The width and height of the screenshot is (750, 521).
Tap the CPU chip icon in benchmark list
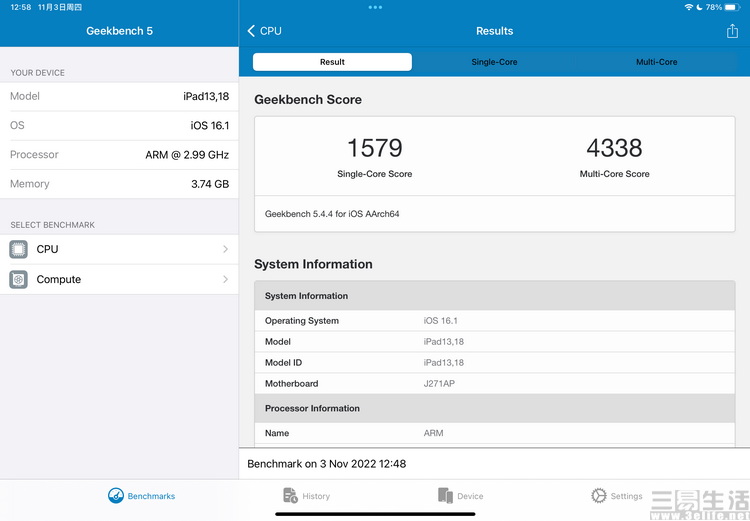click(x=18, y=249)
